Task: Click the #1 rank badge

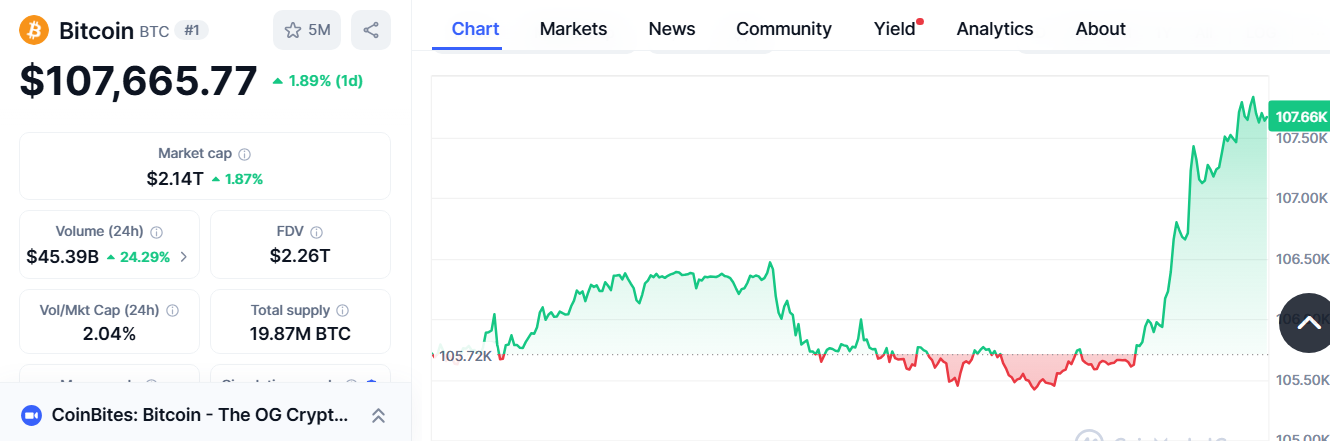Action: [x=192, y=30]
